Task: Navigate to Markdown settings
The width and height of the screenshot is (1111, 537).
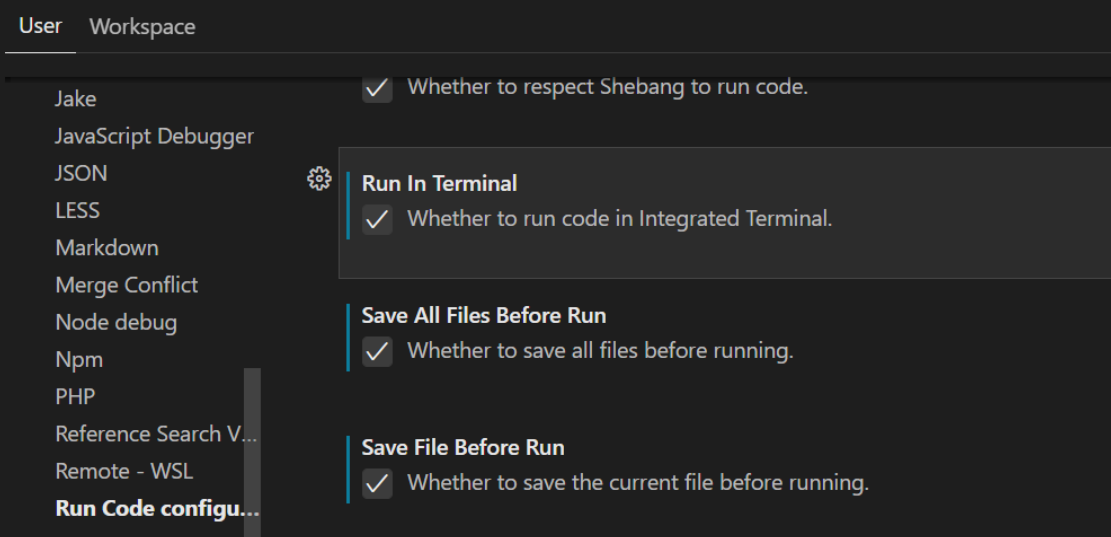Action: [x=107, y=247]
